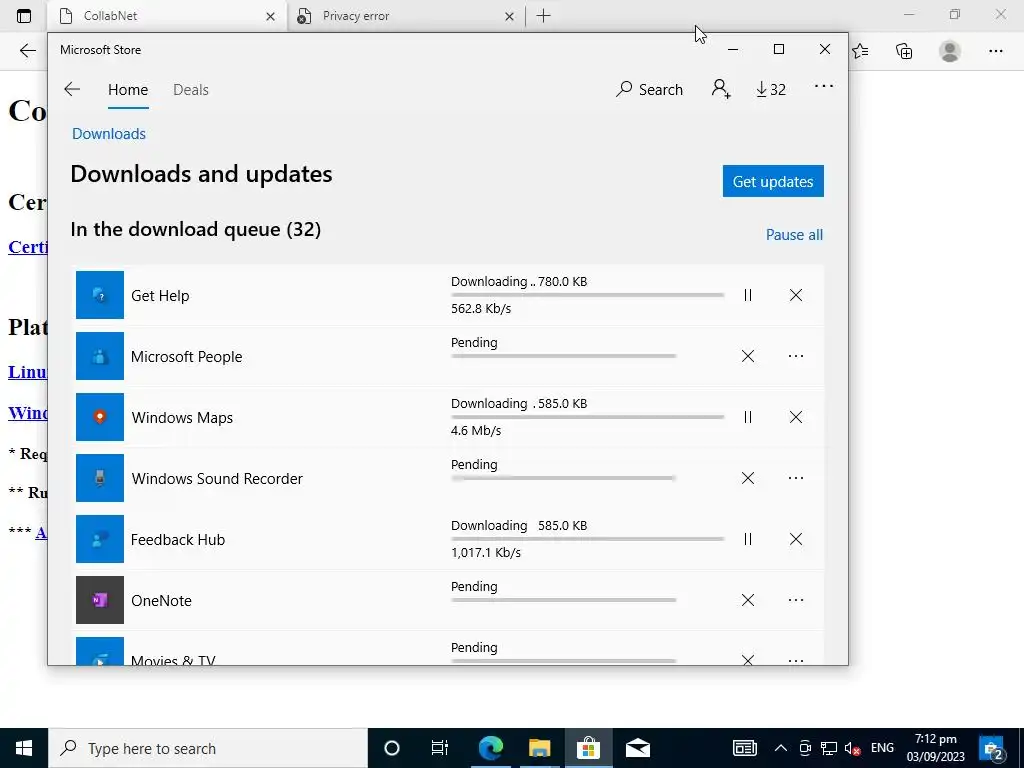Click Windows Maps download progress bar
The image size is (1024, 768).
coord(587,417)
